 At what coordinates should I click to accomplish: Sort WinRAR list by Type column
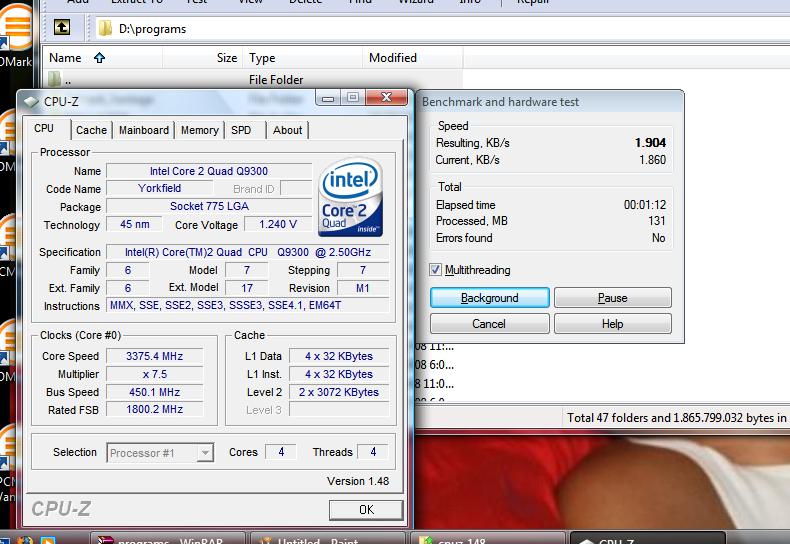tap(302, 58)
